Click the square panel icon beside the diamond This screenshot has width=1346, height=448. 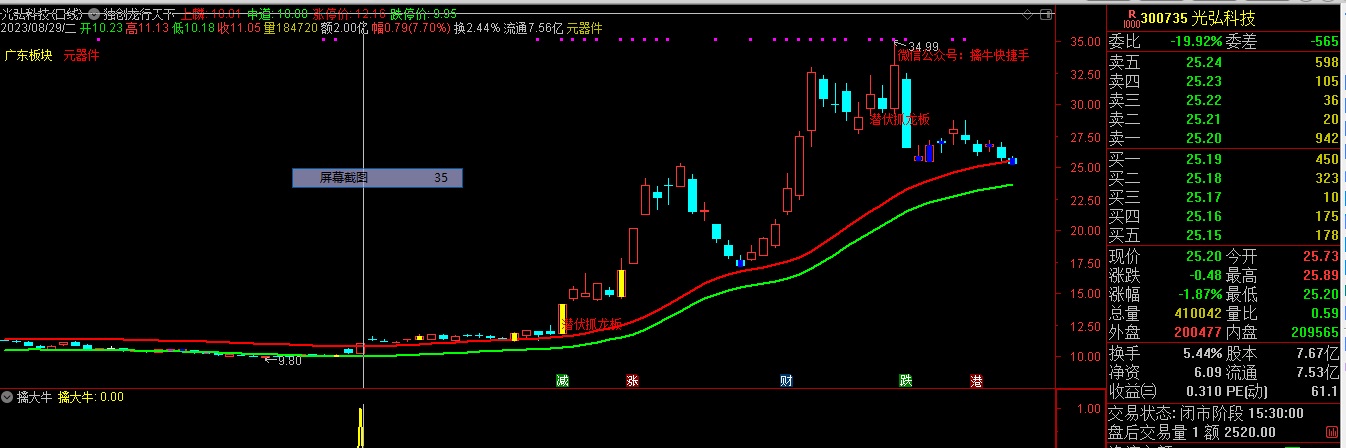[x=1047, y=14]
